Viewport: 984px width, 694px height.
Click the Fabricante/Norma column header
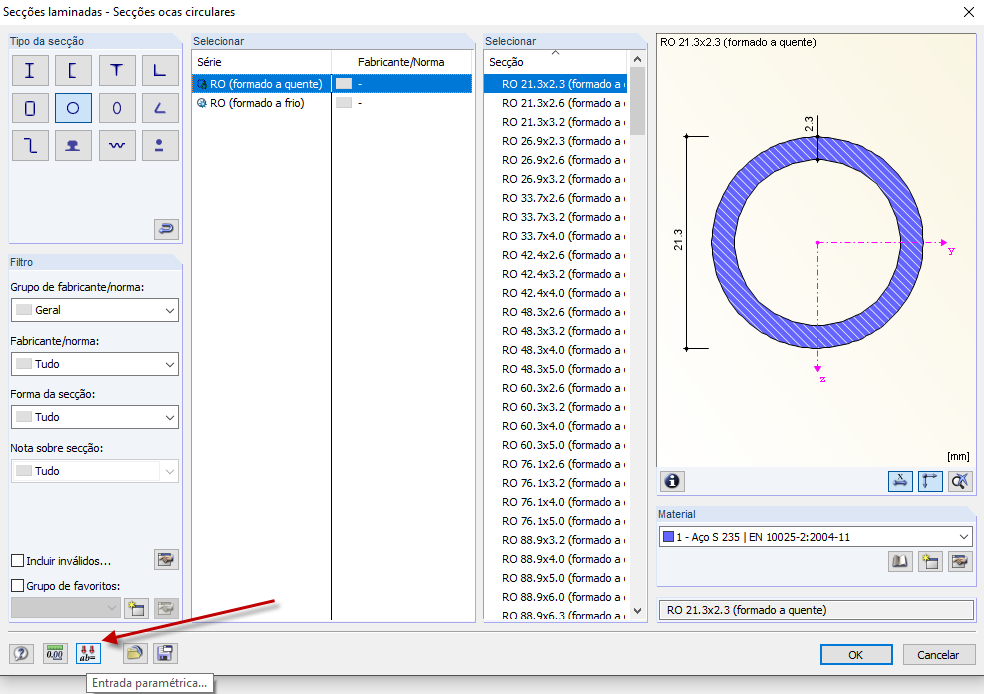[x=402, y=62]
